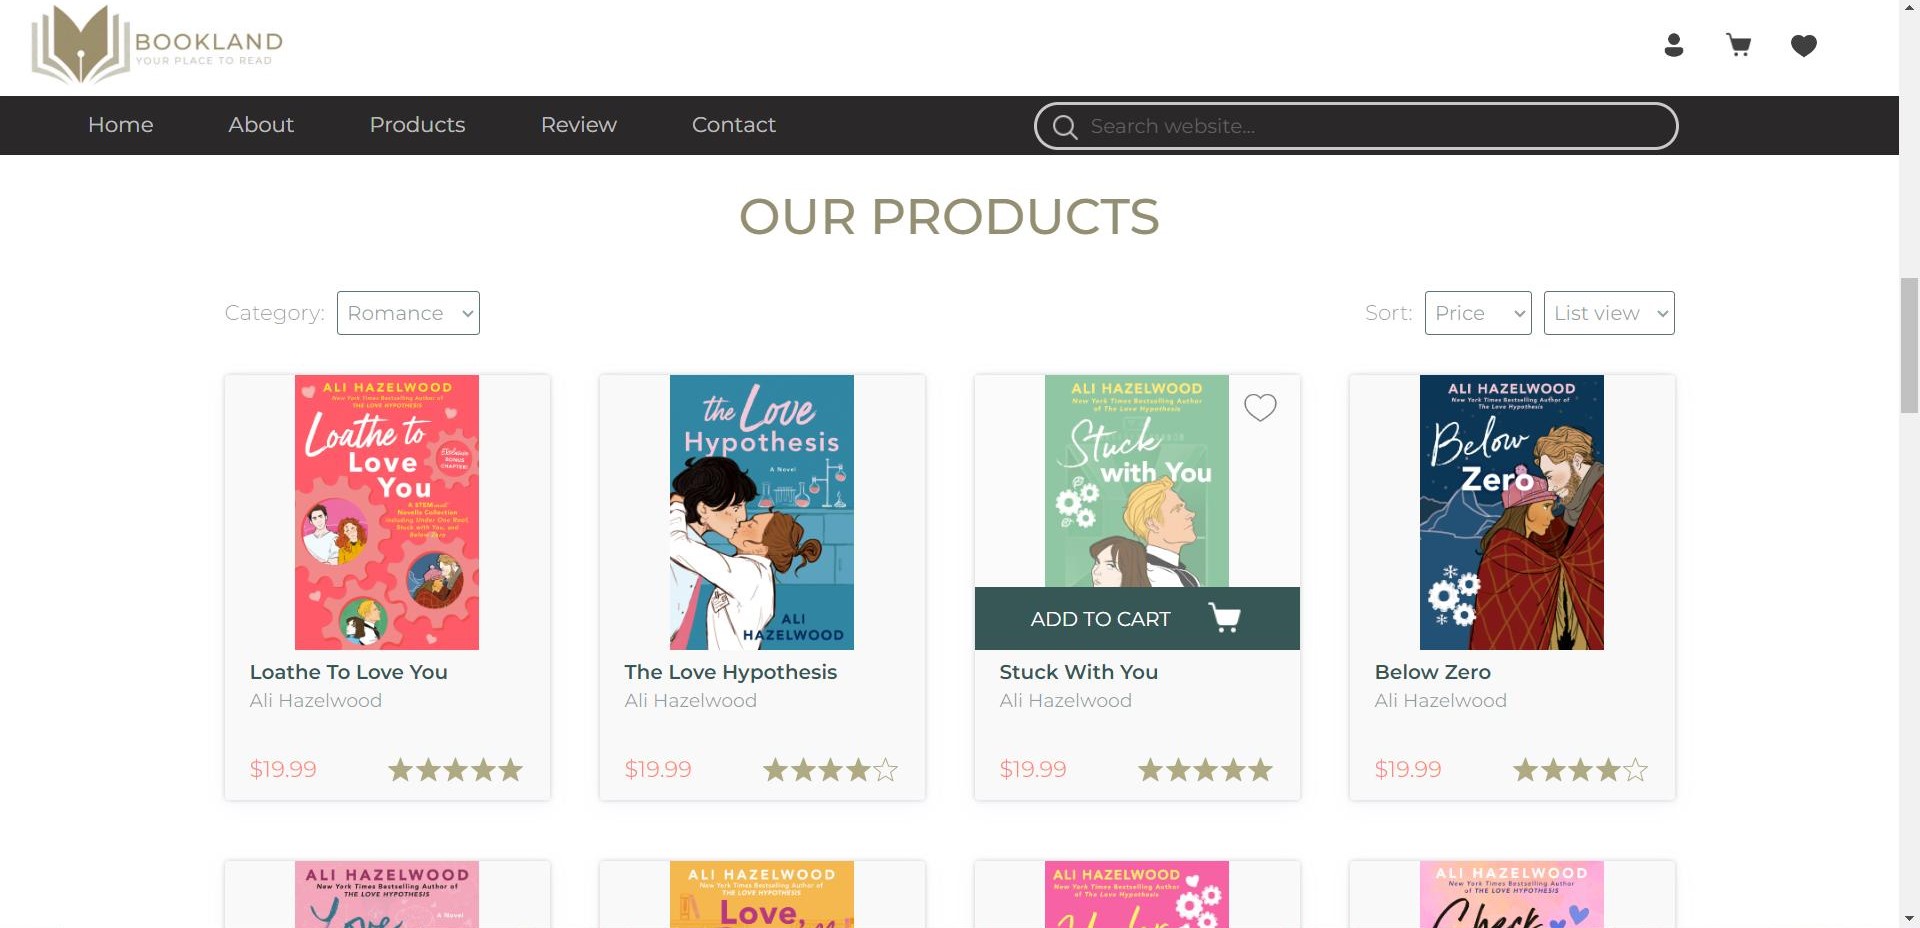The image size is (1920, 928).
Task: Click author Ali Hazelwood under The Love Hypothesis
Action: click(x=691, y=701)
